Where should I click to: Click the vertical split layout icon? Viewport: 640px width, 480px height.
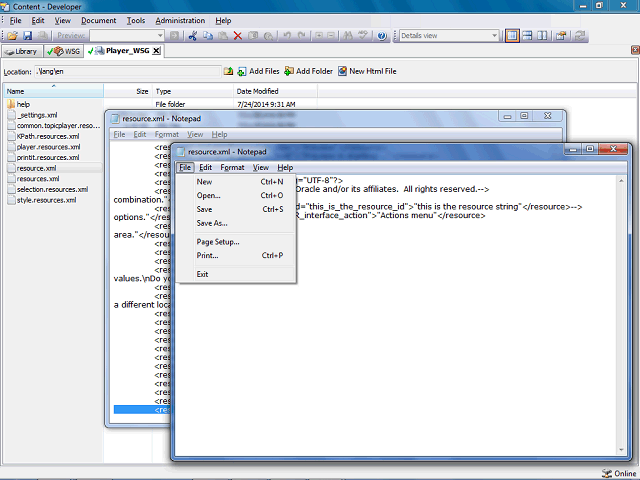tap(542, 36)
